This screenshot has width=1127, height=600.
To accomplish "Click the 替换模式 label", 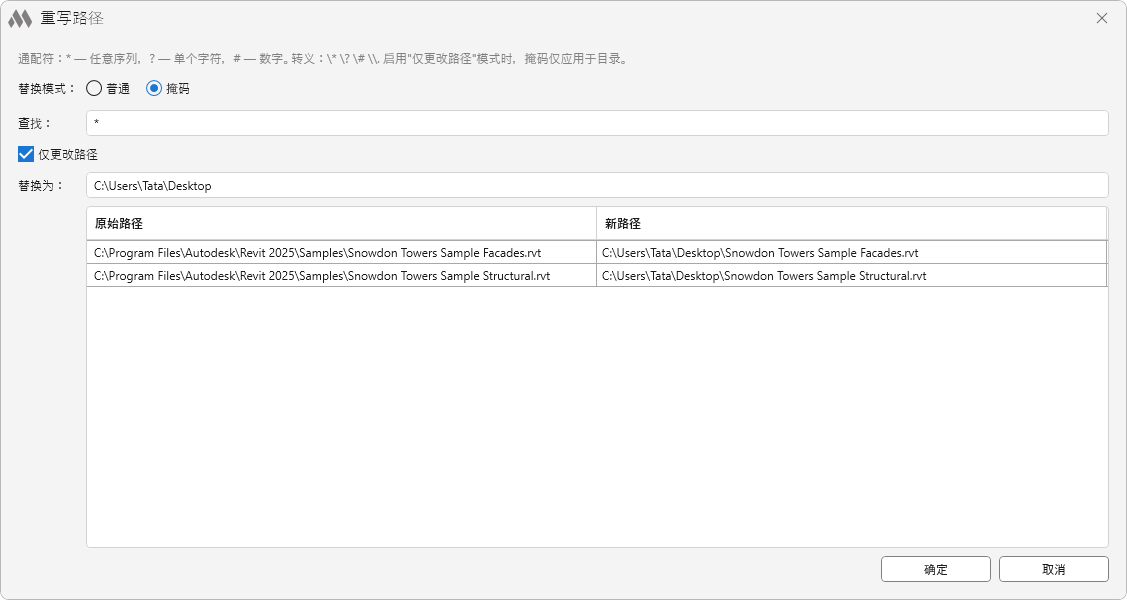I will (46, 88).
